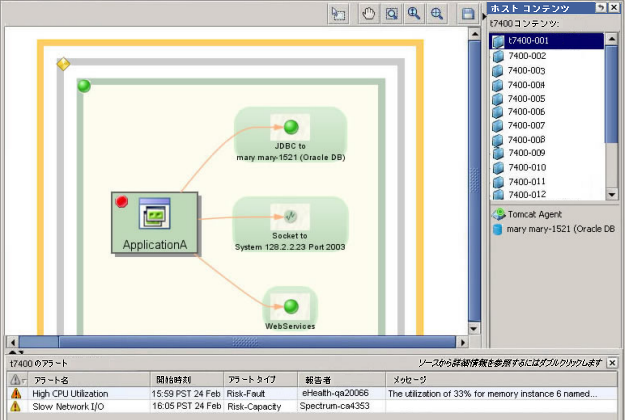
Task: Select 7400-004 list item
Action: click(x=546, y=85)
